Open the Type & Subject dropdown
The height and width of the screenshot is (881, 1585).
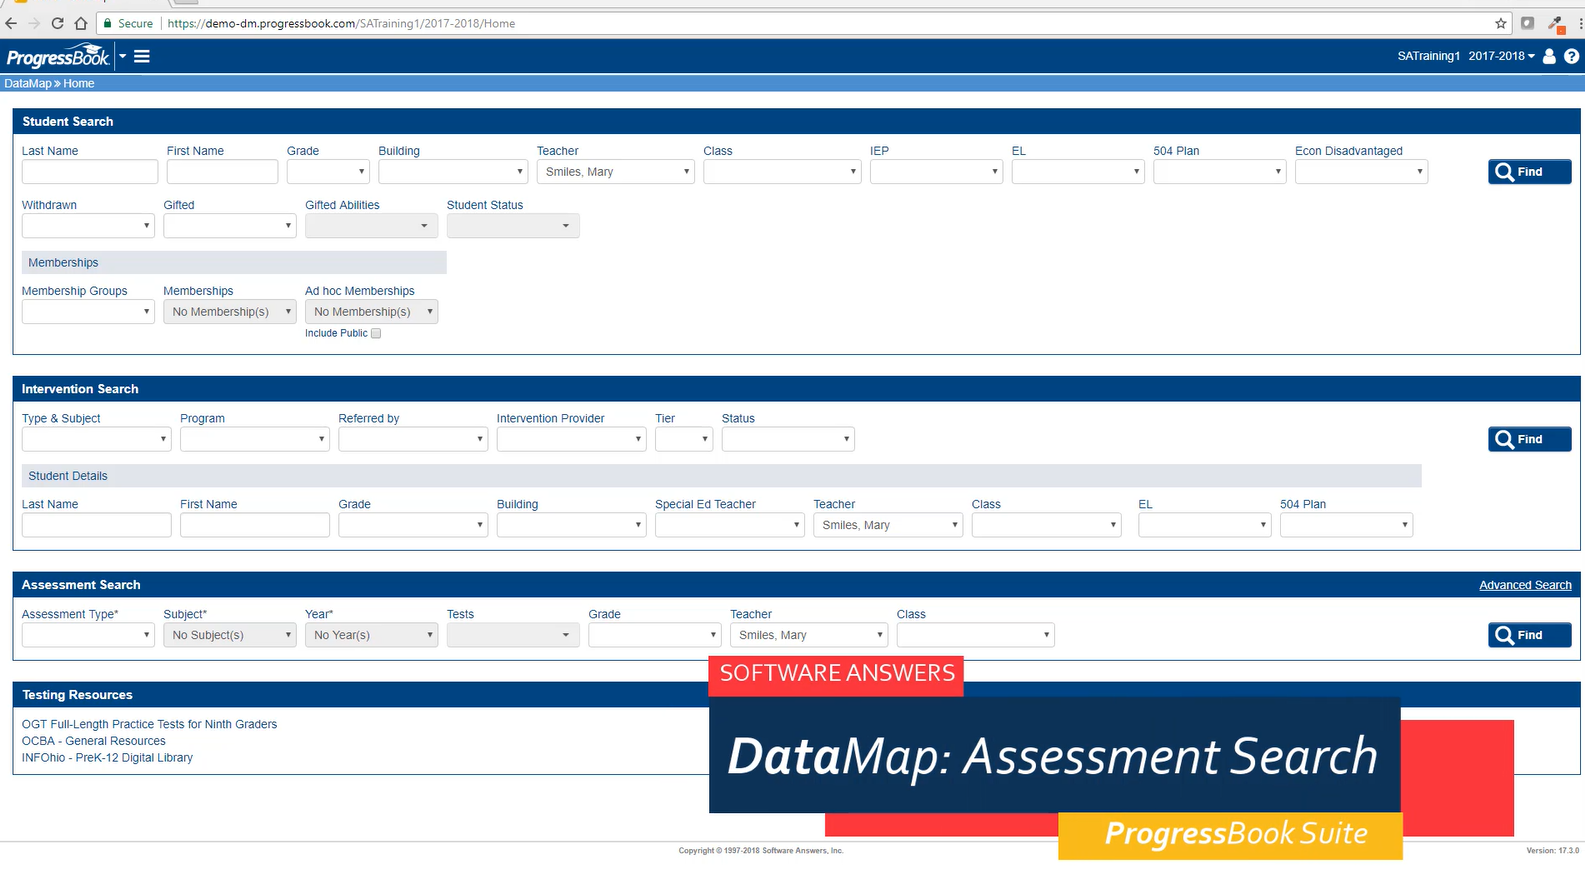97,439
